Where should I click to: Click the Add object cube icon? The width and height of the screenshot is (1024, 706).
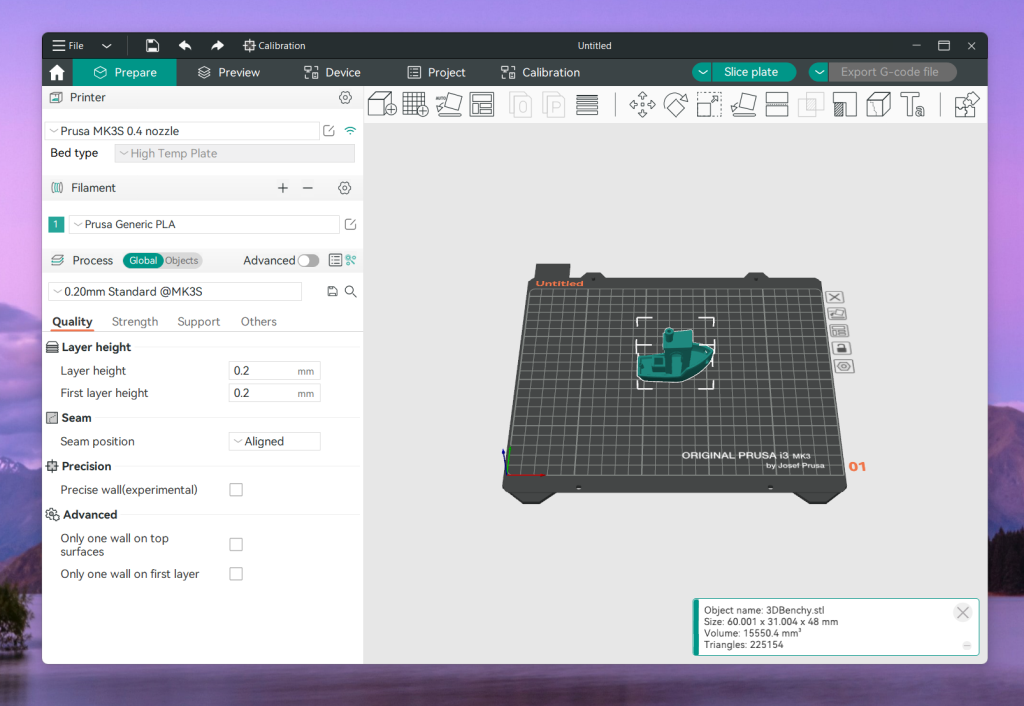tap(381, 104)
